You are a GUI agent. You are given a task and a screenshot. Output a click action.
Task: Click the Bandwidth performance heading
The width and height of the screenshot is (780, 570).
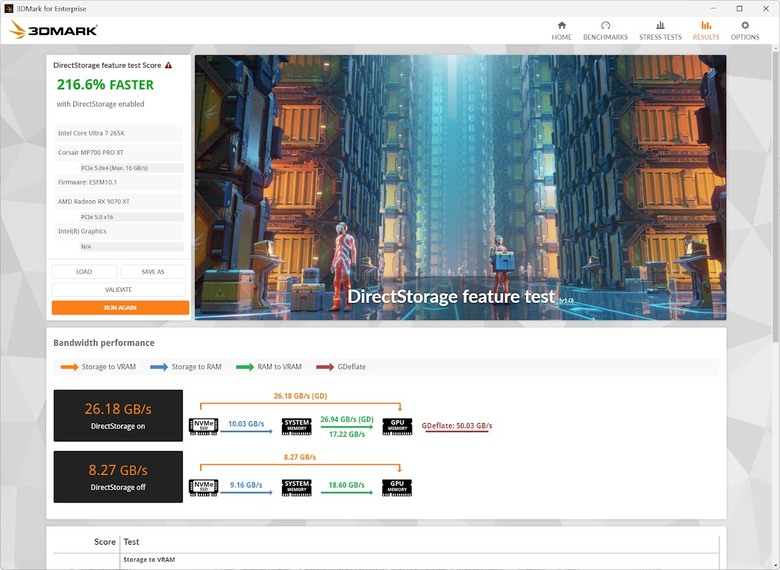click(x=103, y=343)
